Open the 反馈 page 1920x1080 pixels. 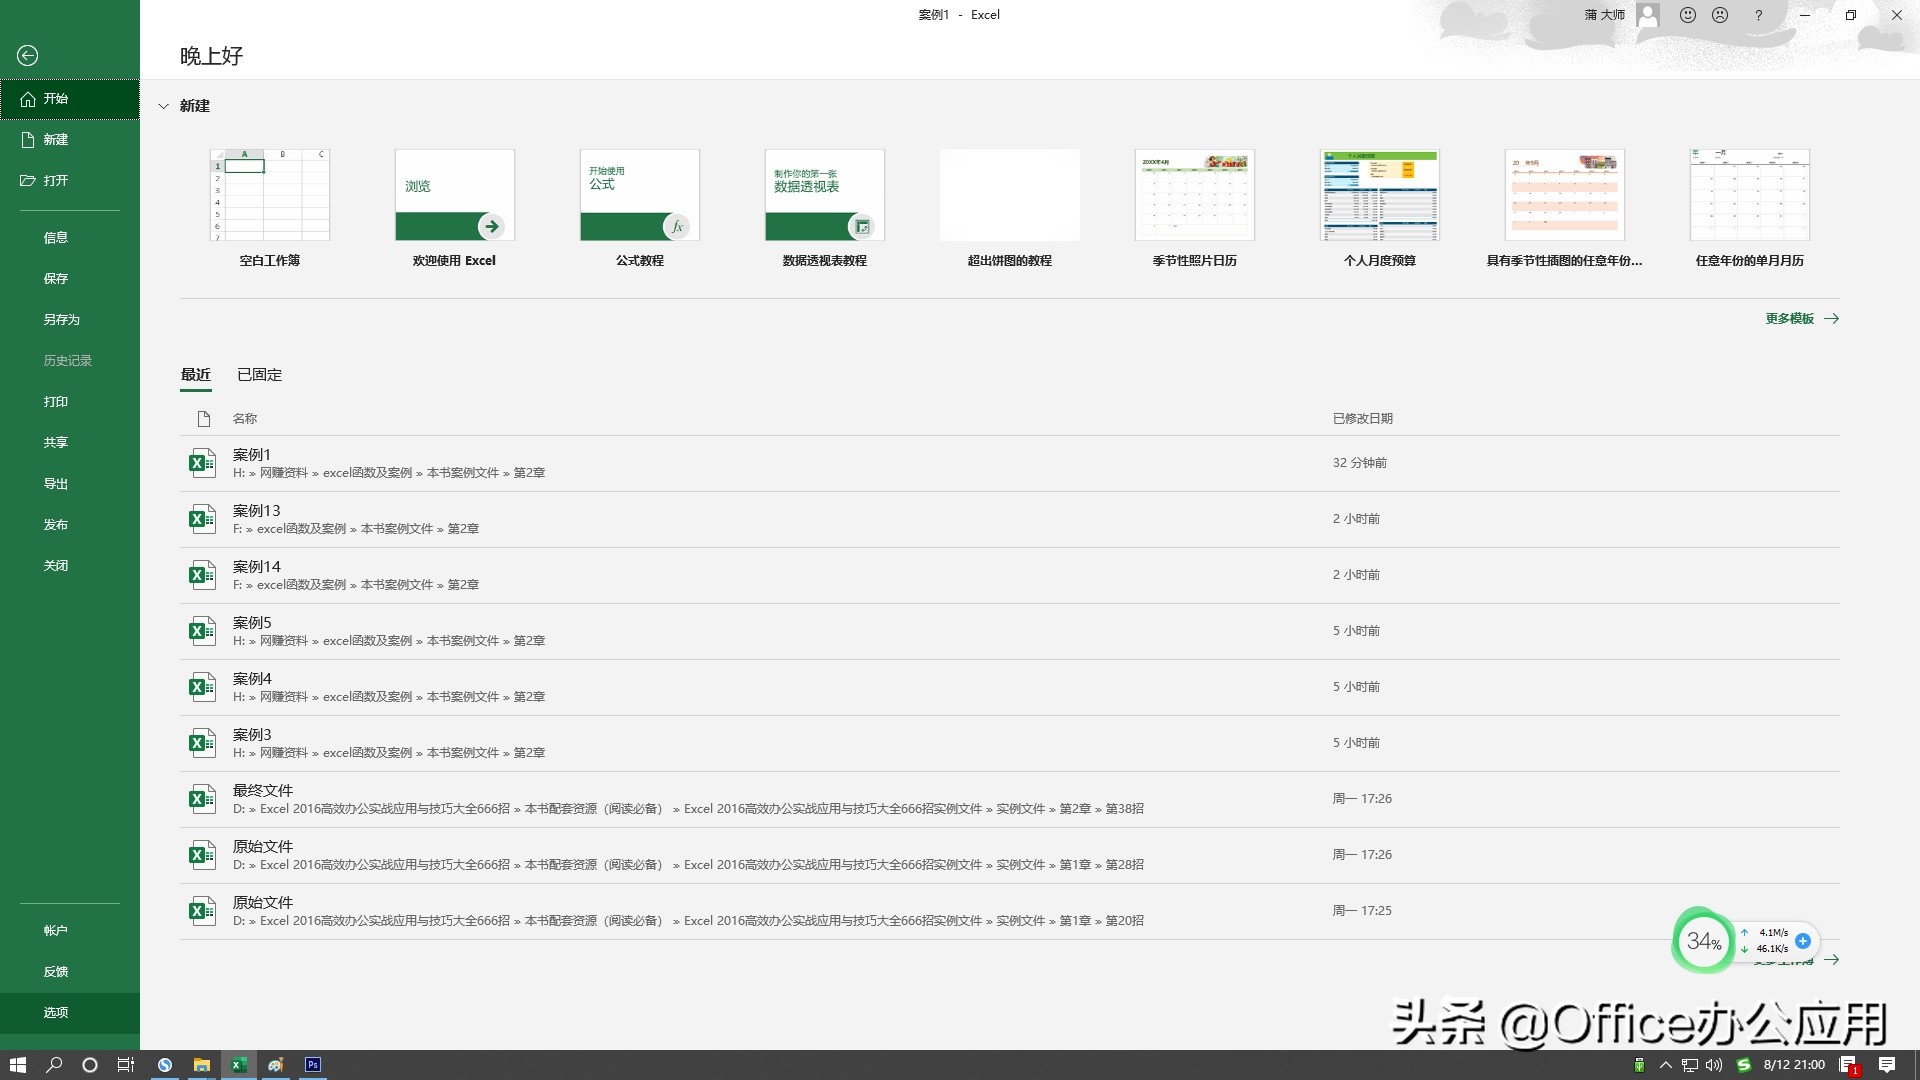[x=70, y=972]
